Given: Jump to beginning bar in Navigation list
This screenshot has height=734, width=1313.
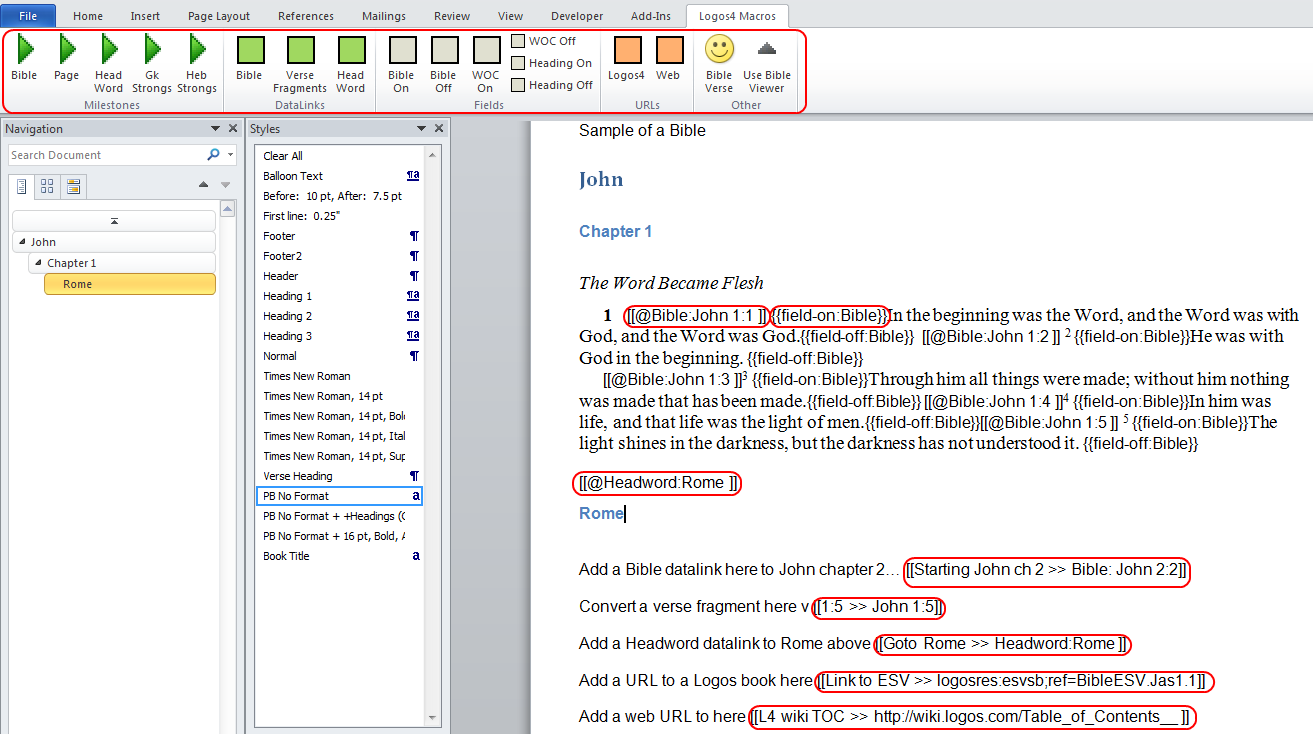Looking at the screenshot, I should [114, 220].
